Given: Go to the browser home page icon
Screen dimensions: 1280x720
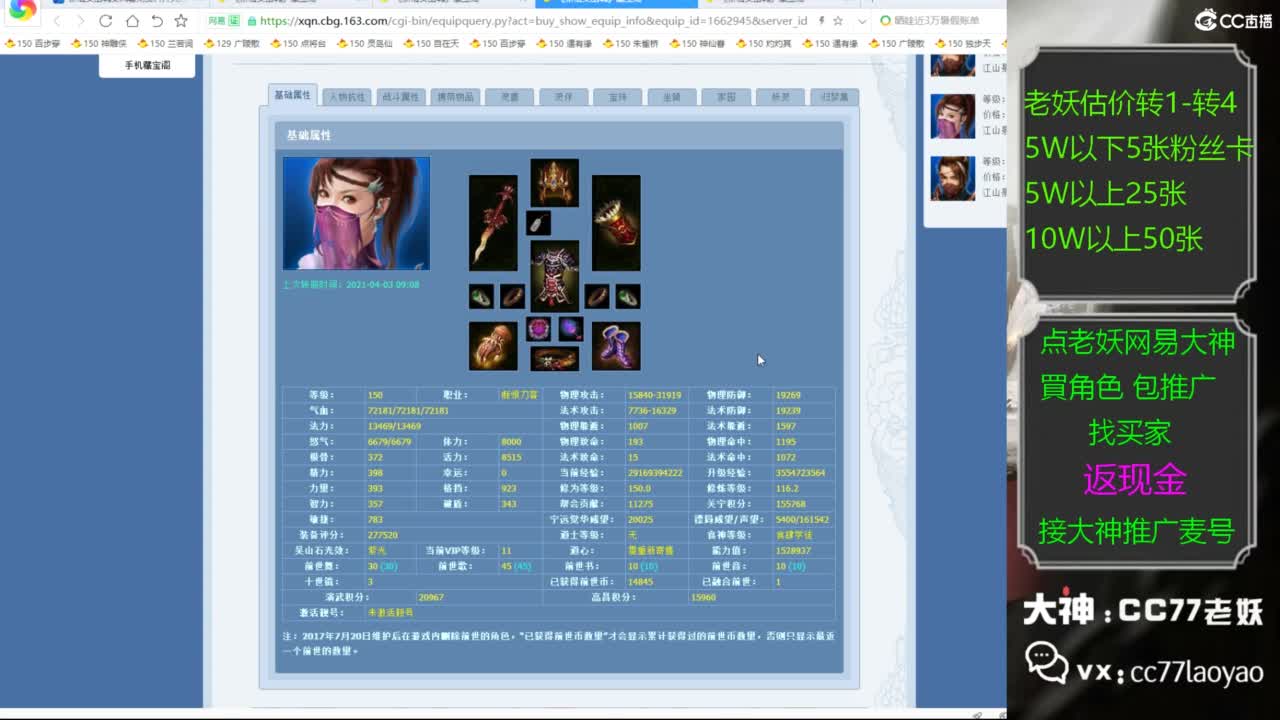Looking at the screenshot, I should coord(132,21).
